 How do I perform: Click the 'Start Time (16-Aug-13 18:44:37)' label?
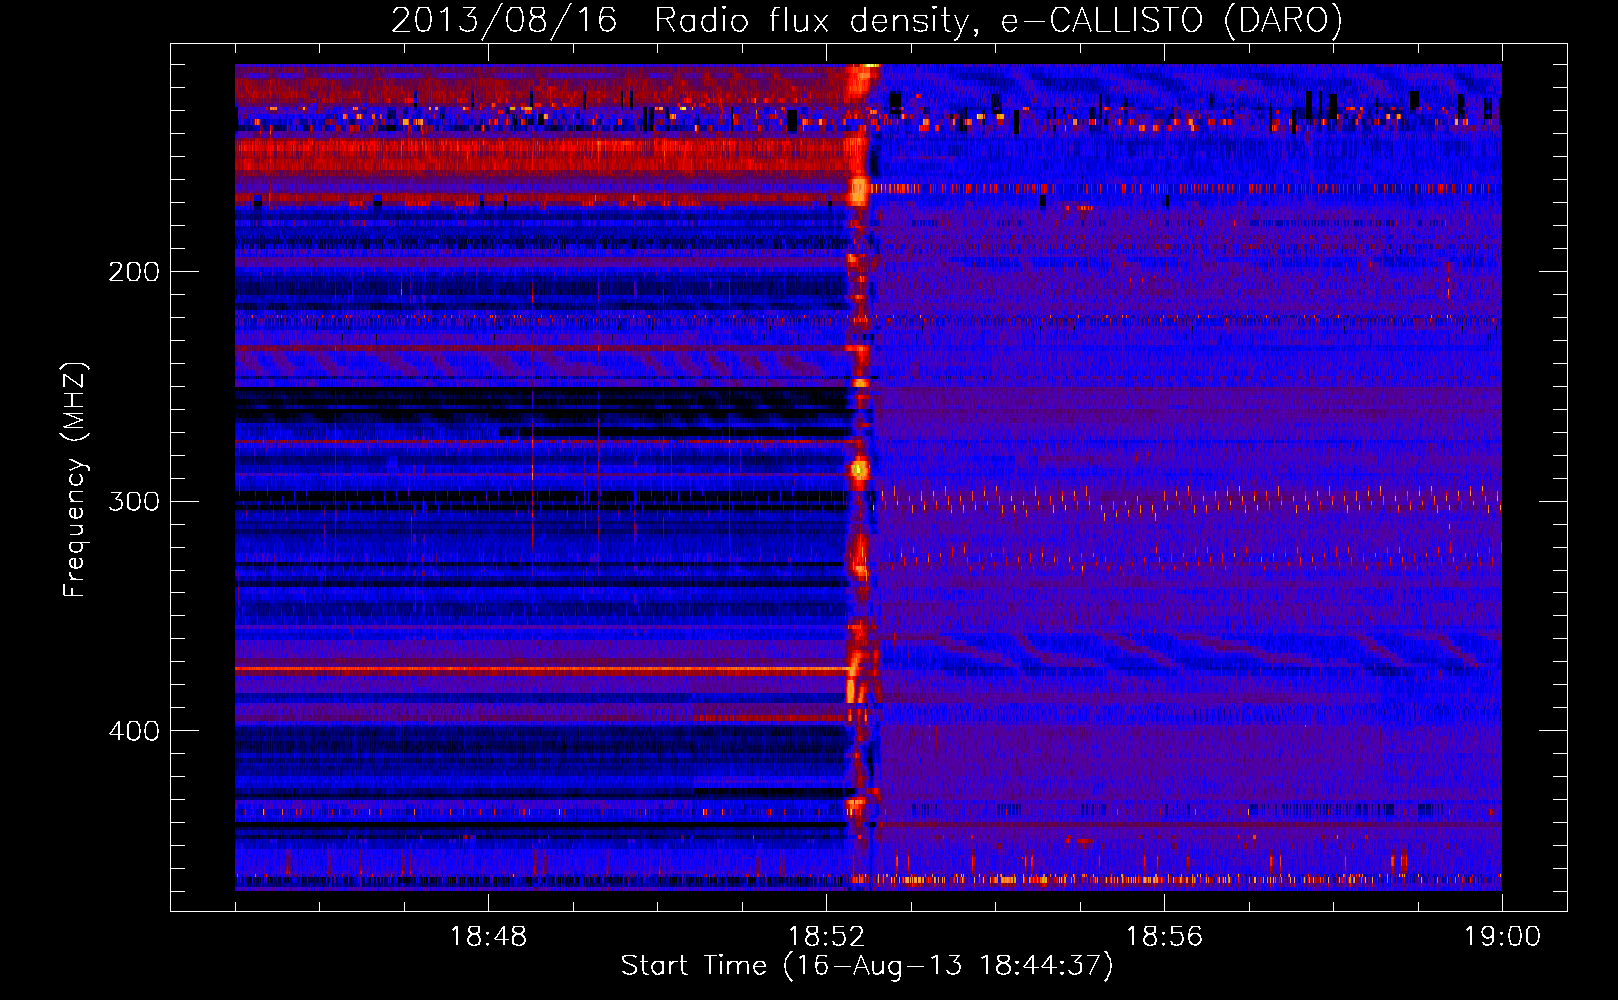click(867, 966)
